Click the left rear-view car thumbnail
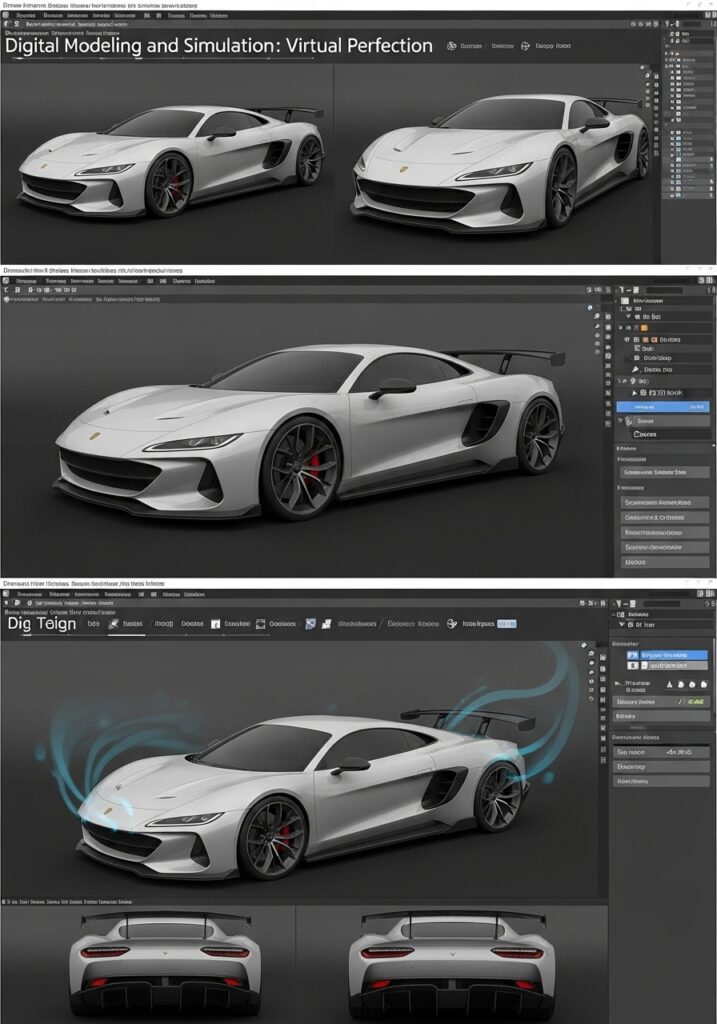This screenshot has width=717, height=1024. click(x=165, y=964)
